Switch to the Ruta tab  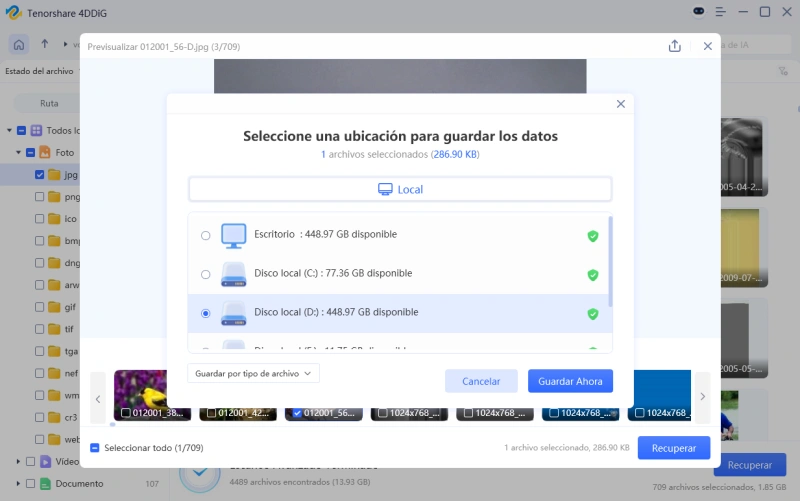(x=49, y=103)
